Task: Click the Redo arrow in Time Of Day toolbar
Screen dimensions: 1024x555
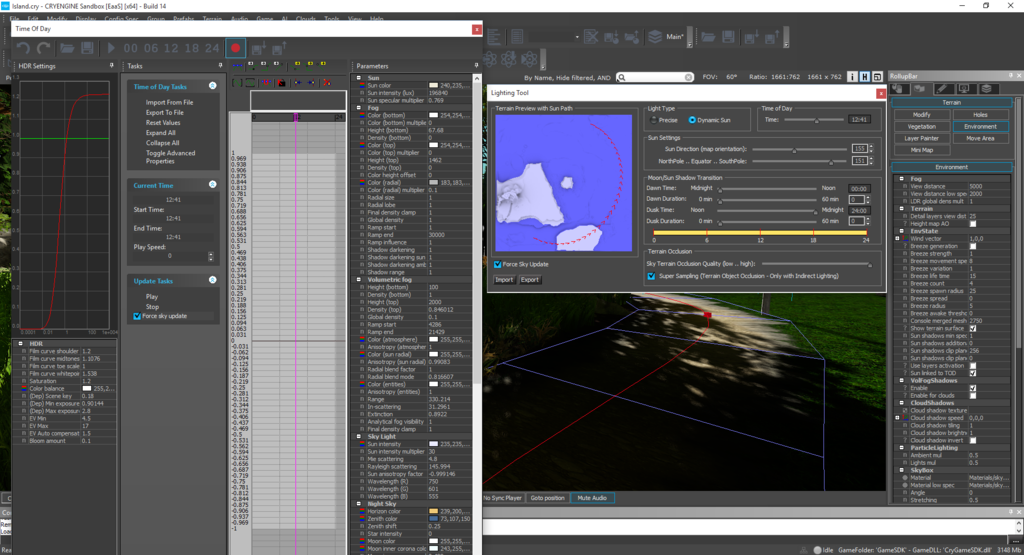Action: point(43,47)
